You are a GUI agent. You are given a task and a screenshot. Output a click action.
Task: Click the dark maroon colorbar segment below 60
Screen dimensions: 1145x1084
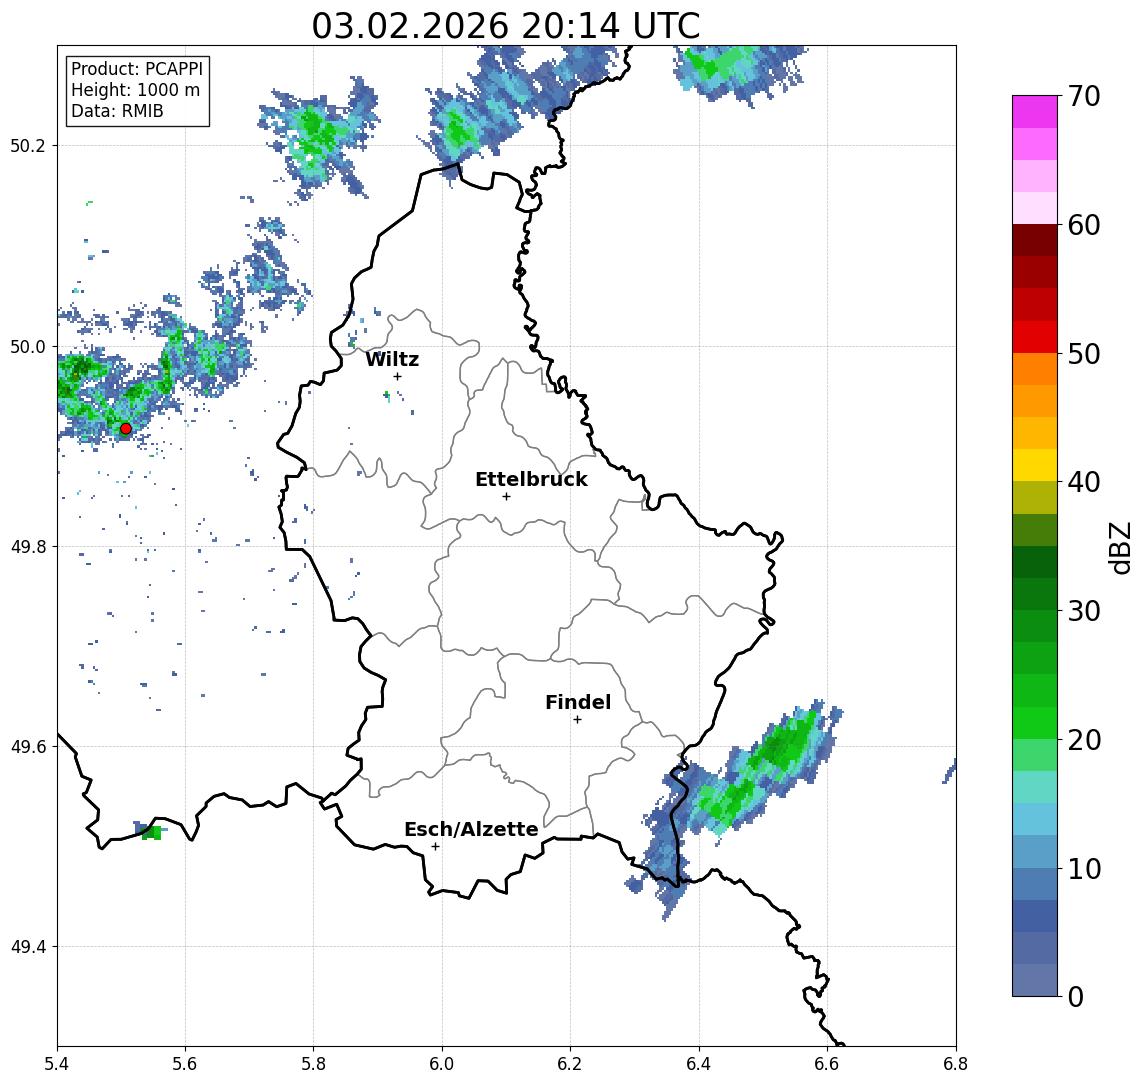click(1035, 240)
